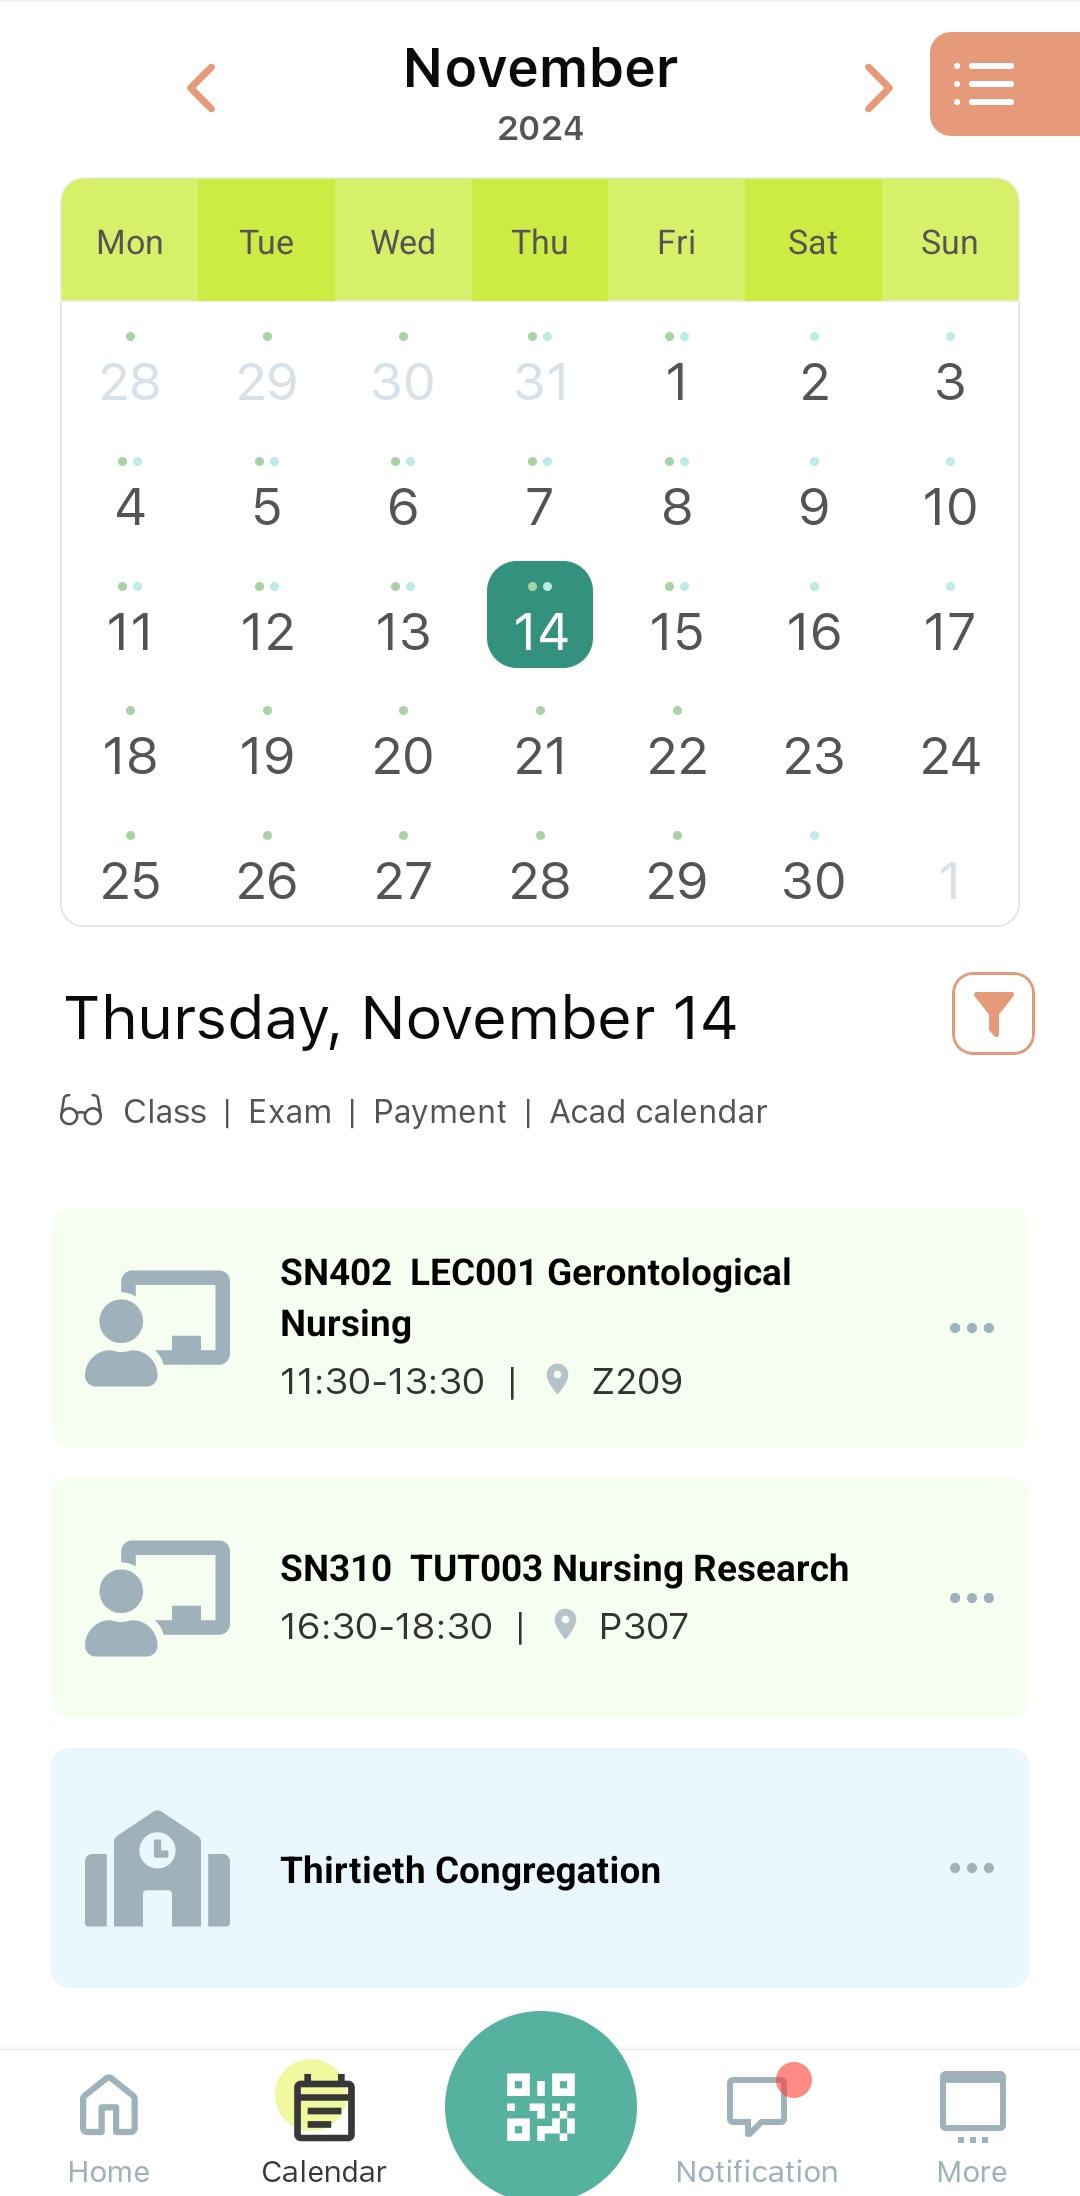Tap the orange filter funnel icon
1080x2196 pixels.
pyautogui.click(x=993, y=1013)
